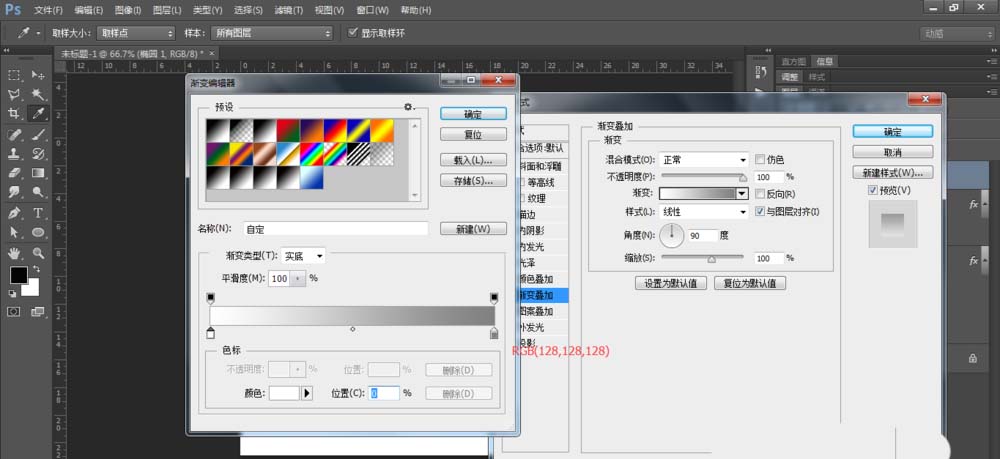Screen dimensions: 1000x459
Task: Click the 设置为默认值 button
Action: coord(671,283)
